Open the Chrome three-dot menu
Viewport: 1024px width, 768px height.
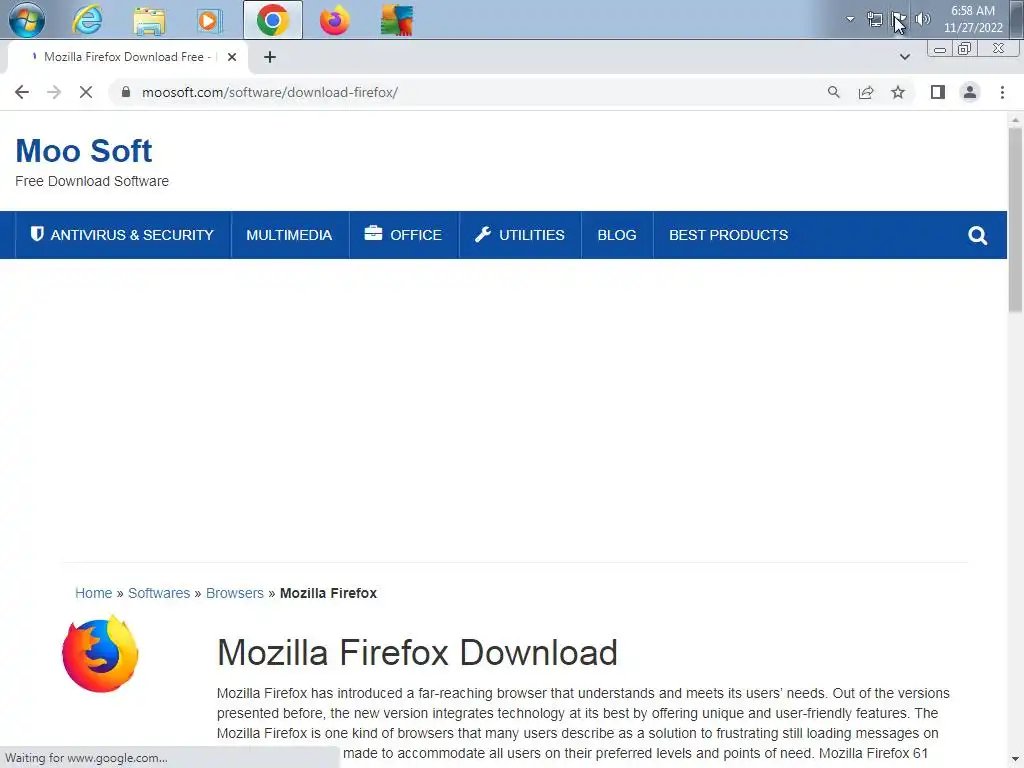pos(1002,92)
